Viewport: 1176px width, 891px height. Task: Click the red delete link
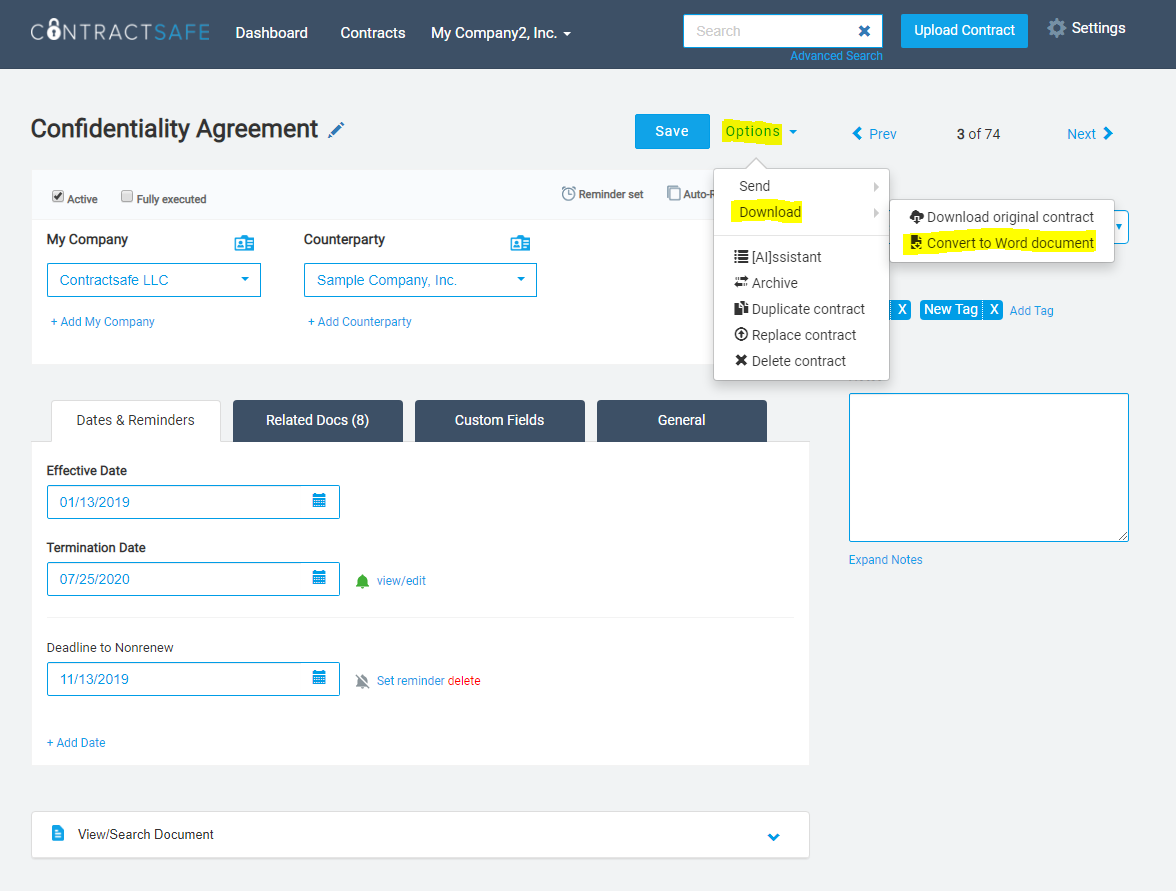[x=464, y=681]
